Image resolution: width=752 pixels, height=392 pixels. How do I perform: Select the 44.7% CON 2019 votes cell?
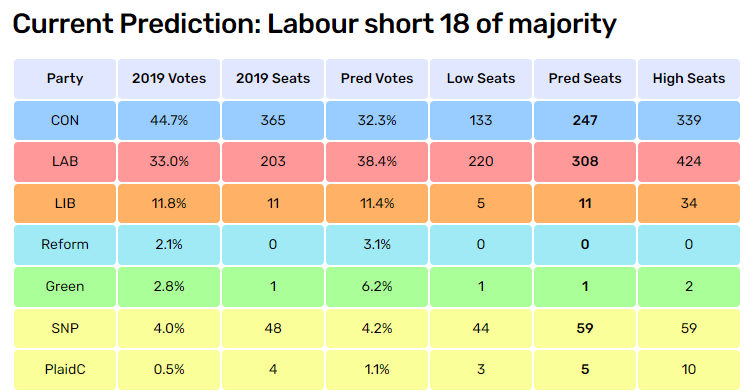169,120
